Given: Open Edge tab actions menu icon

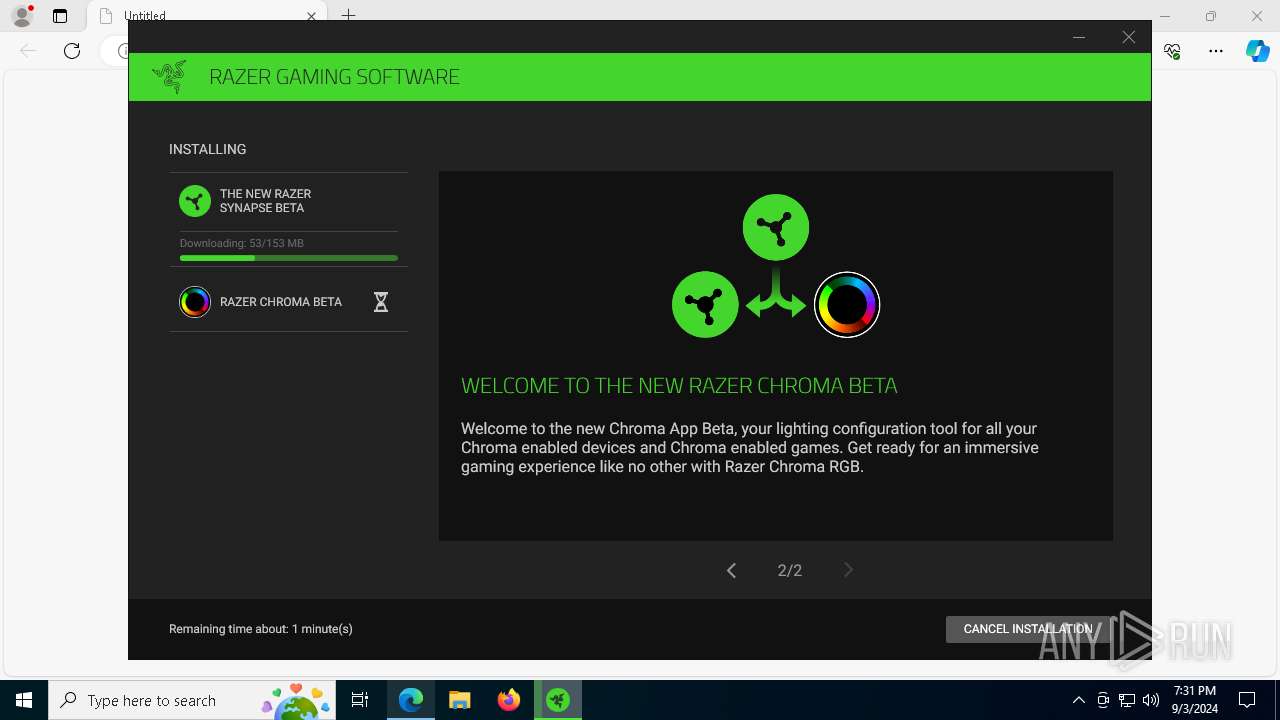Looking at the screenshot, I should coord(60,16).
